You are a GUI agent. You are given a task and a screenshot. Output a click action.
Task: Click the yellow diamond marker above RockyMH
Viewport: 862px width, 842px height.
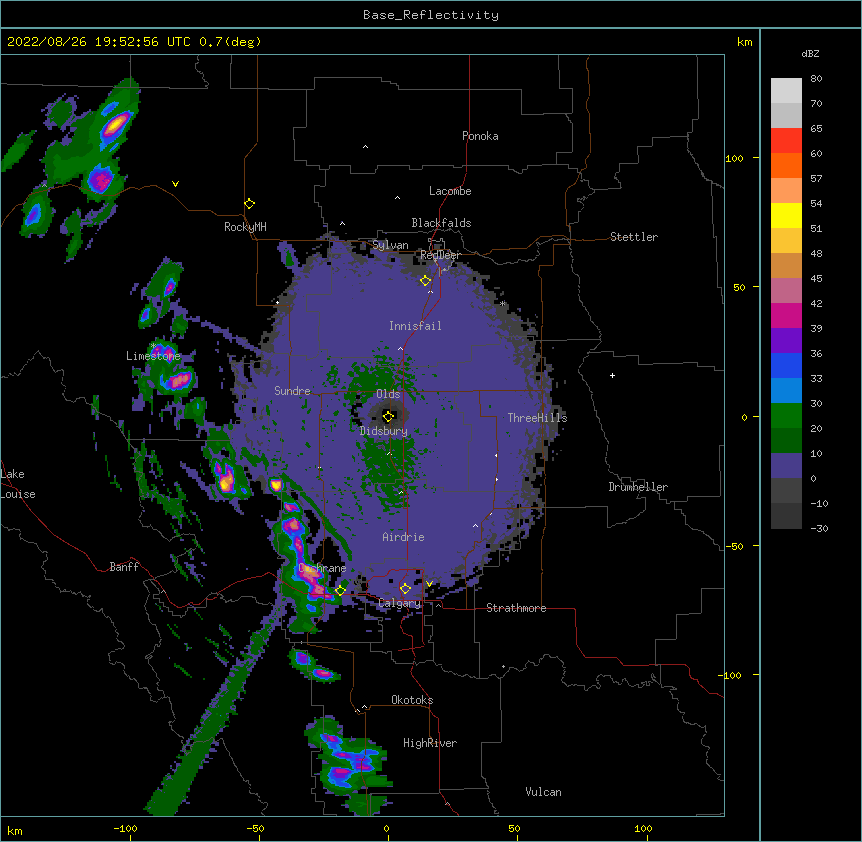pyautogui.click(x=249, y=204)
